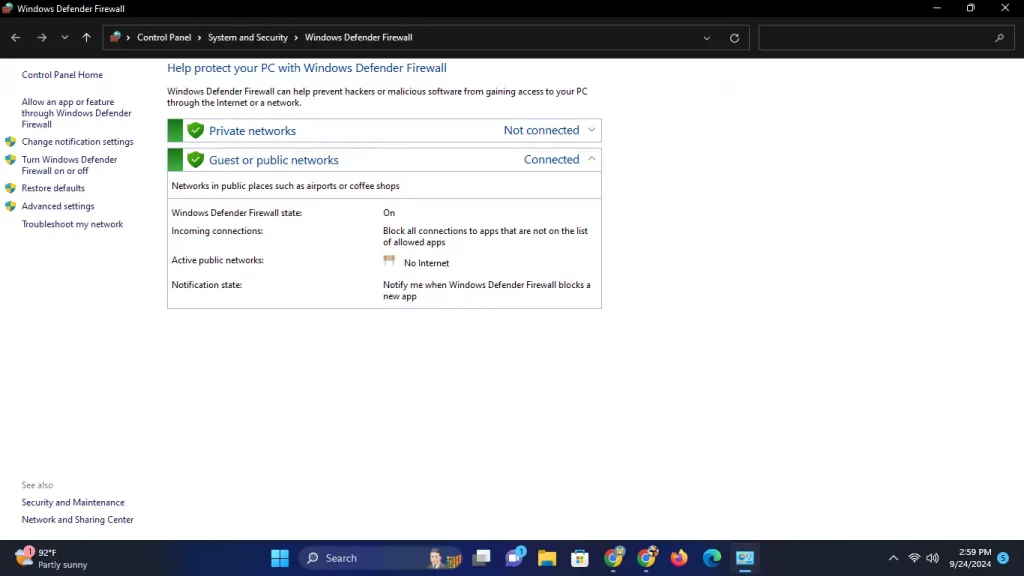The image size is (1024, 576).
Task: Launch Troubleshoot my network
Action: (72, 224)
